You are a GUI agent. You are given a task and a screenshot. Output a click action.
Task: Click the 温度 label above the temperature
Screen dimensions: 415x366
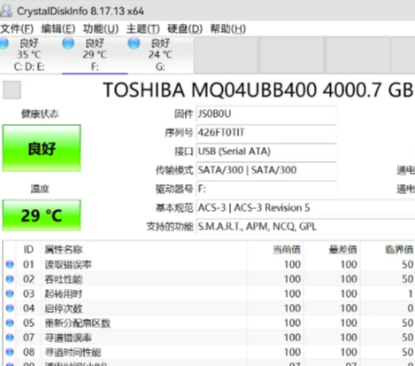point(40,189)
